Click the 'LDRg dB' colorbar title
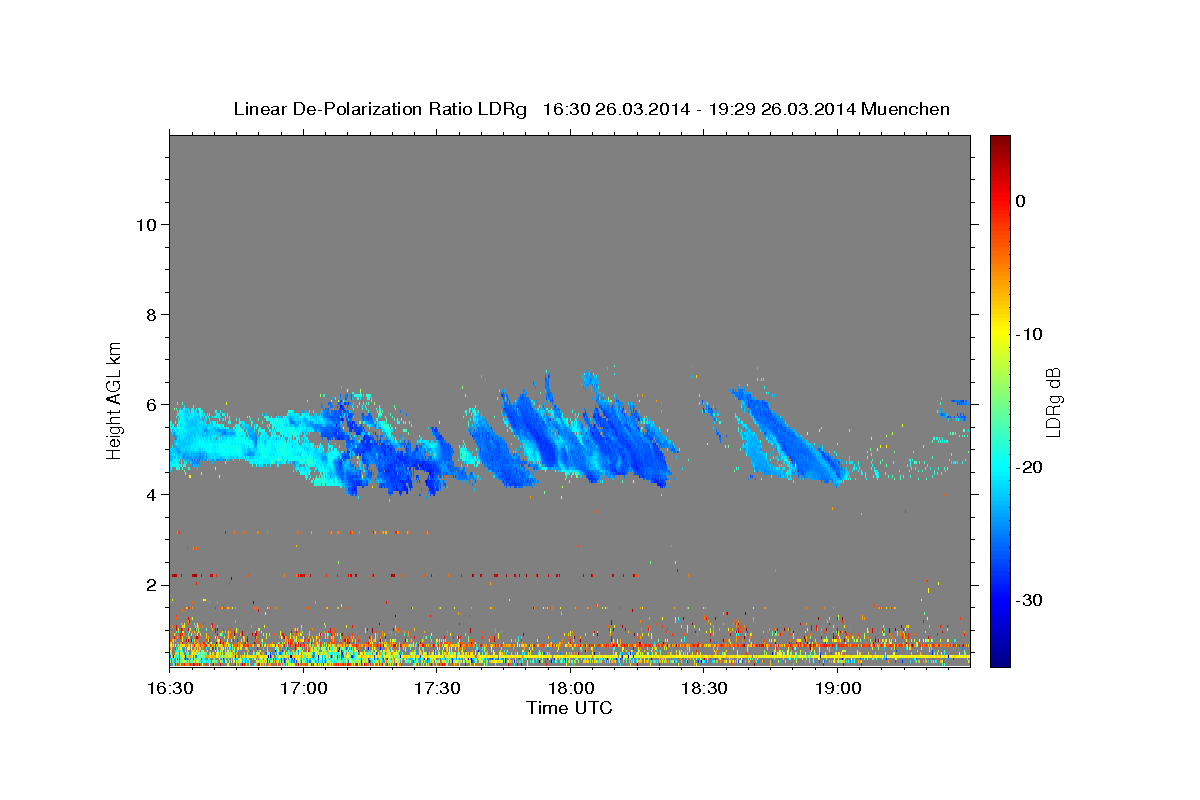The width and height of the screenshot is (1200, 800). pyautogui.click(x=1053, y=401)
